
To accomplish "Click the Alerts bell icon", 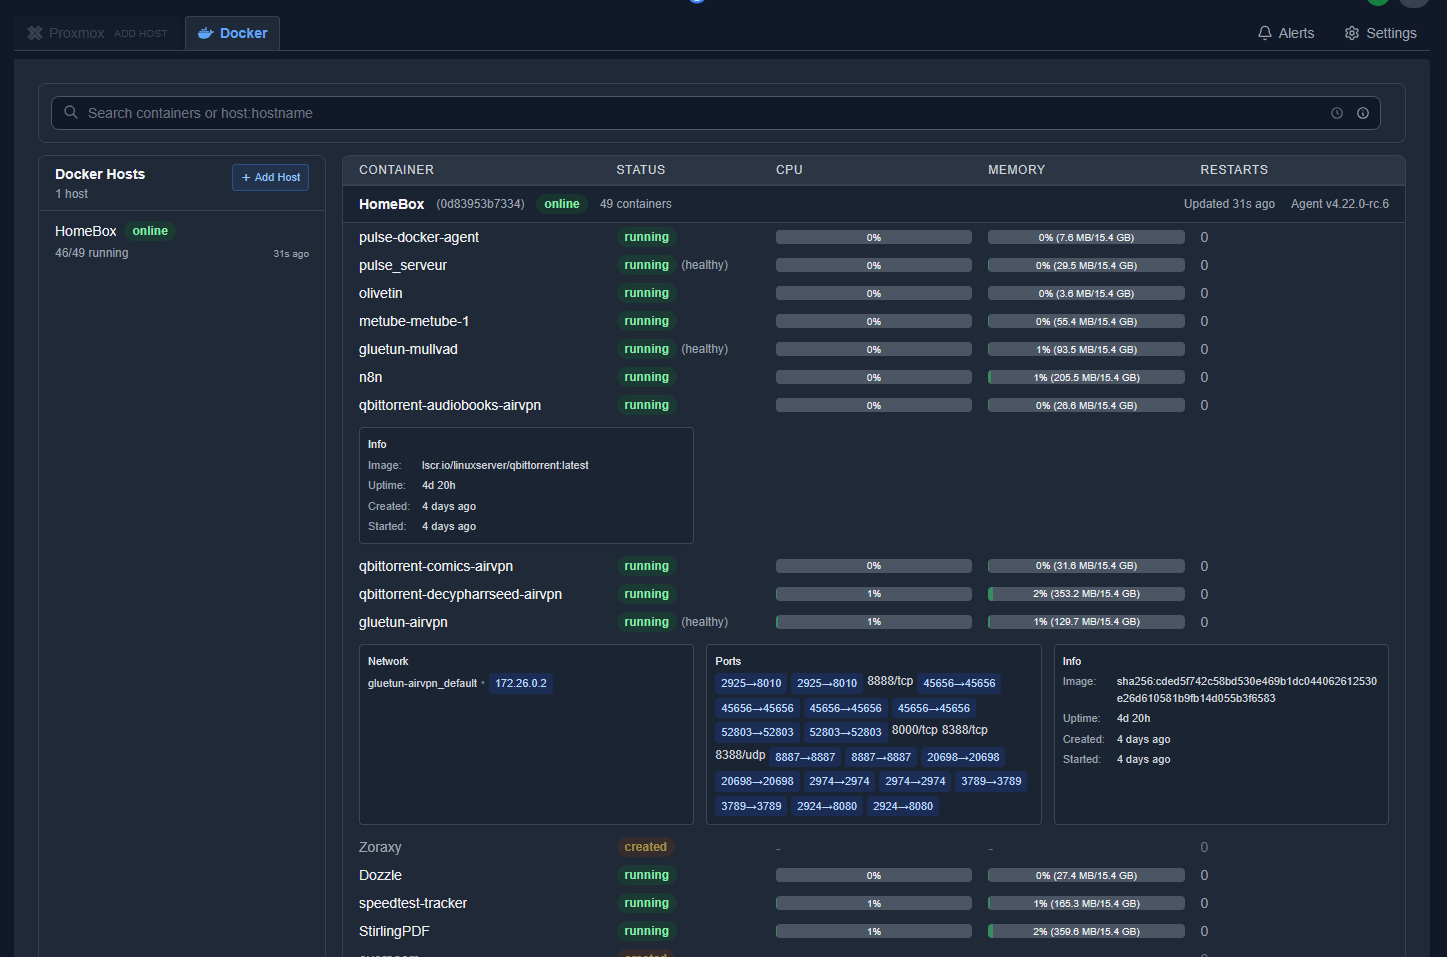I will [1264, 33].
